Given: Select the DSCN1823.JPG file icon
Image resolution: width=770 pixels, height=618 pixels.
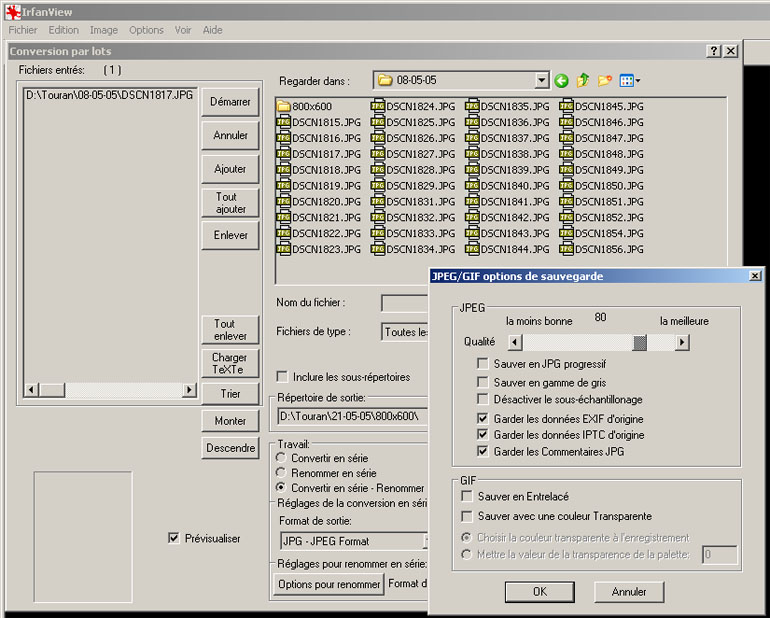Looking at the screenshot, I should 283,249.
